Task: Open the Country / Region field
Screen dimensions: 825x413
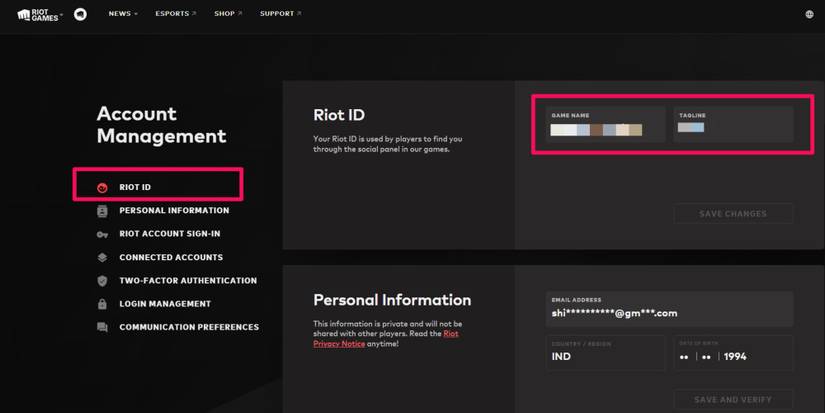Action: tap(605, 353)
